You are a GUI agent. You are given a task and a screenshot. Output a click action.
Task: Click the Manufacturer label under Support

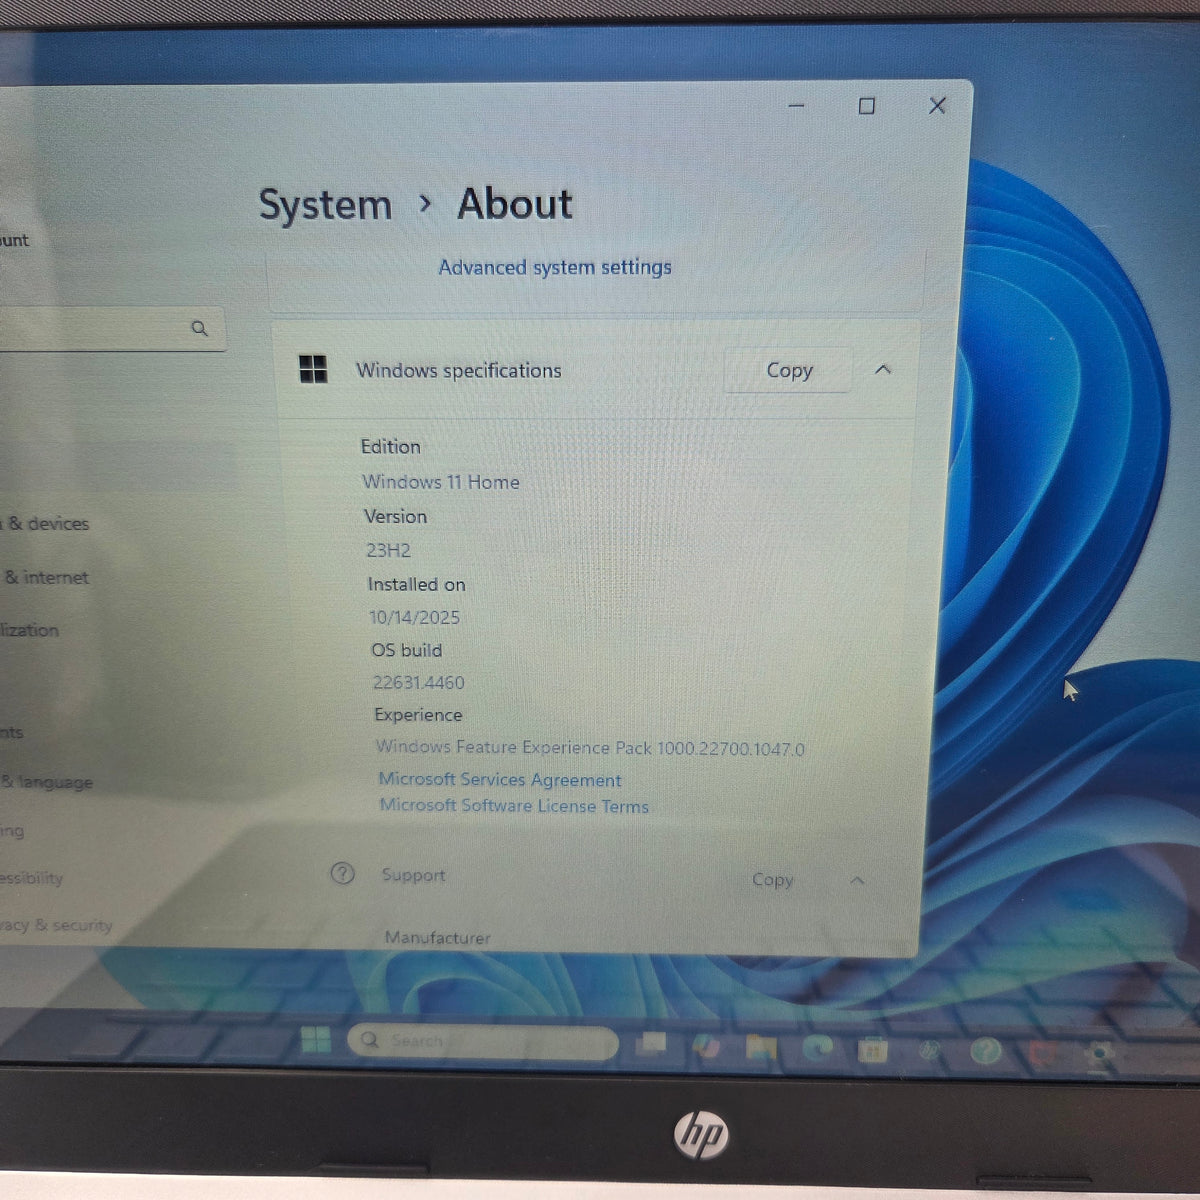438,937
